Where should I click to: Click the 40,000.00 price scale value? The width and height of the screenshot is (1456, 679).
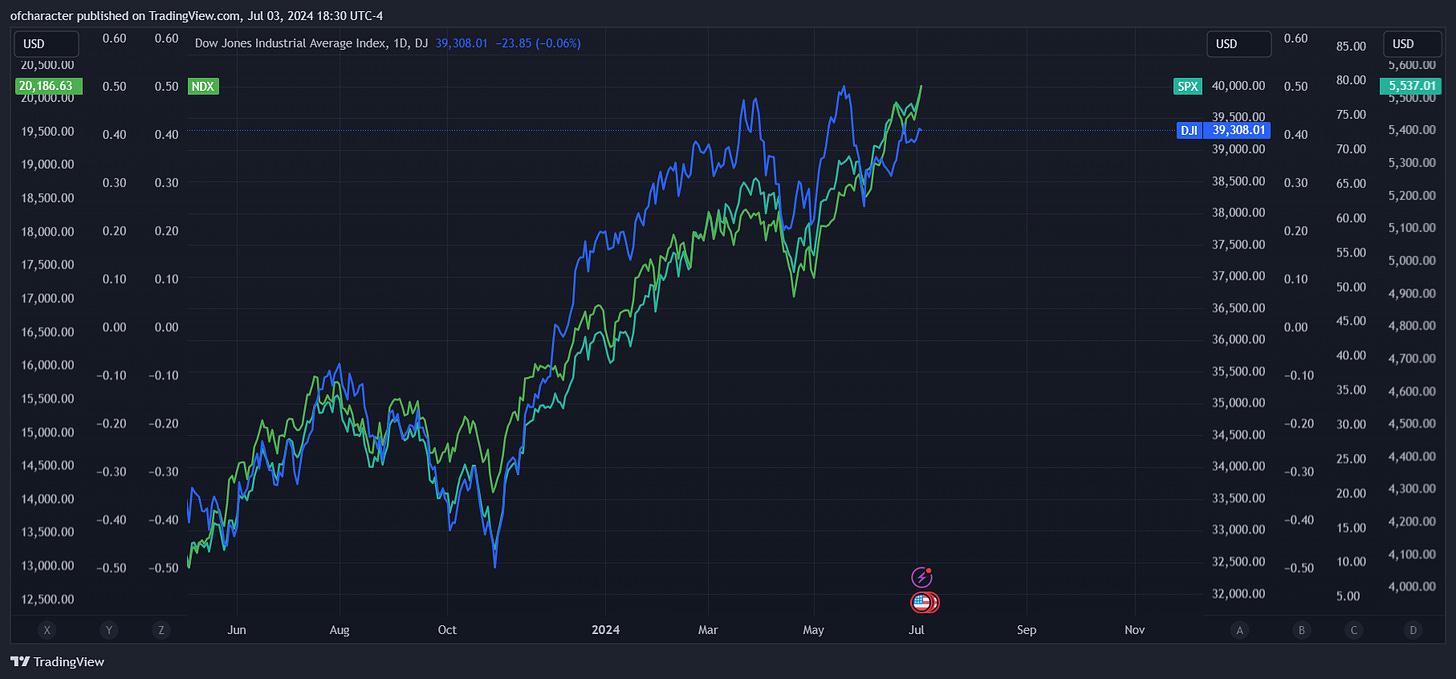1238,86
